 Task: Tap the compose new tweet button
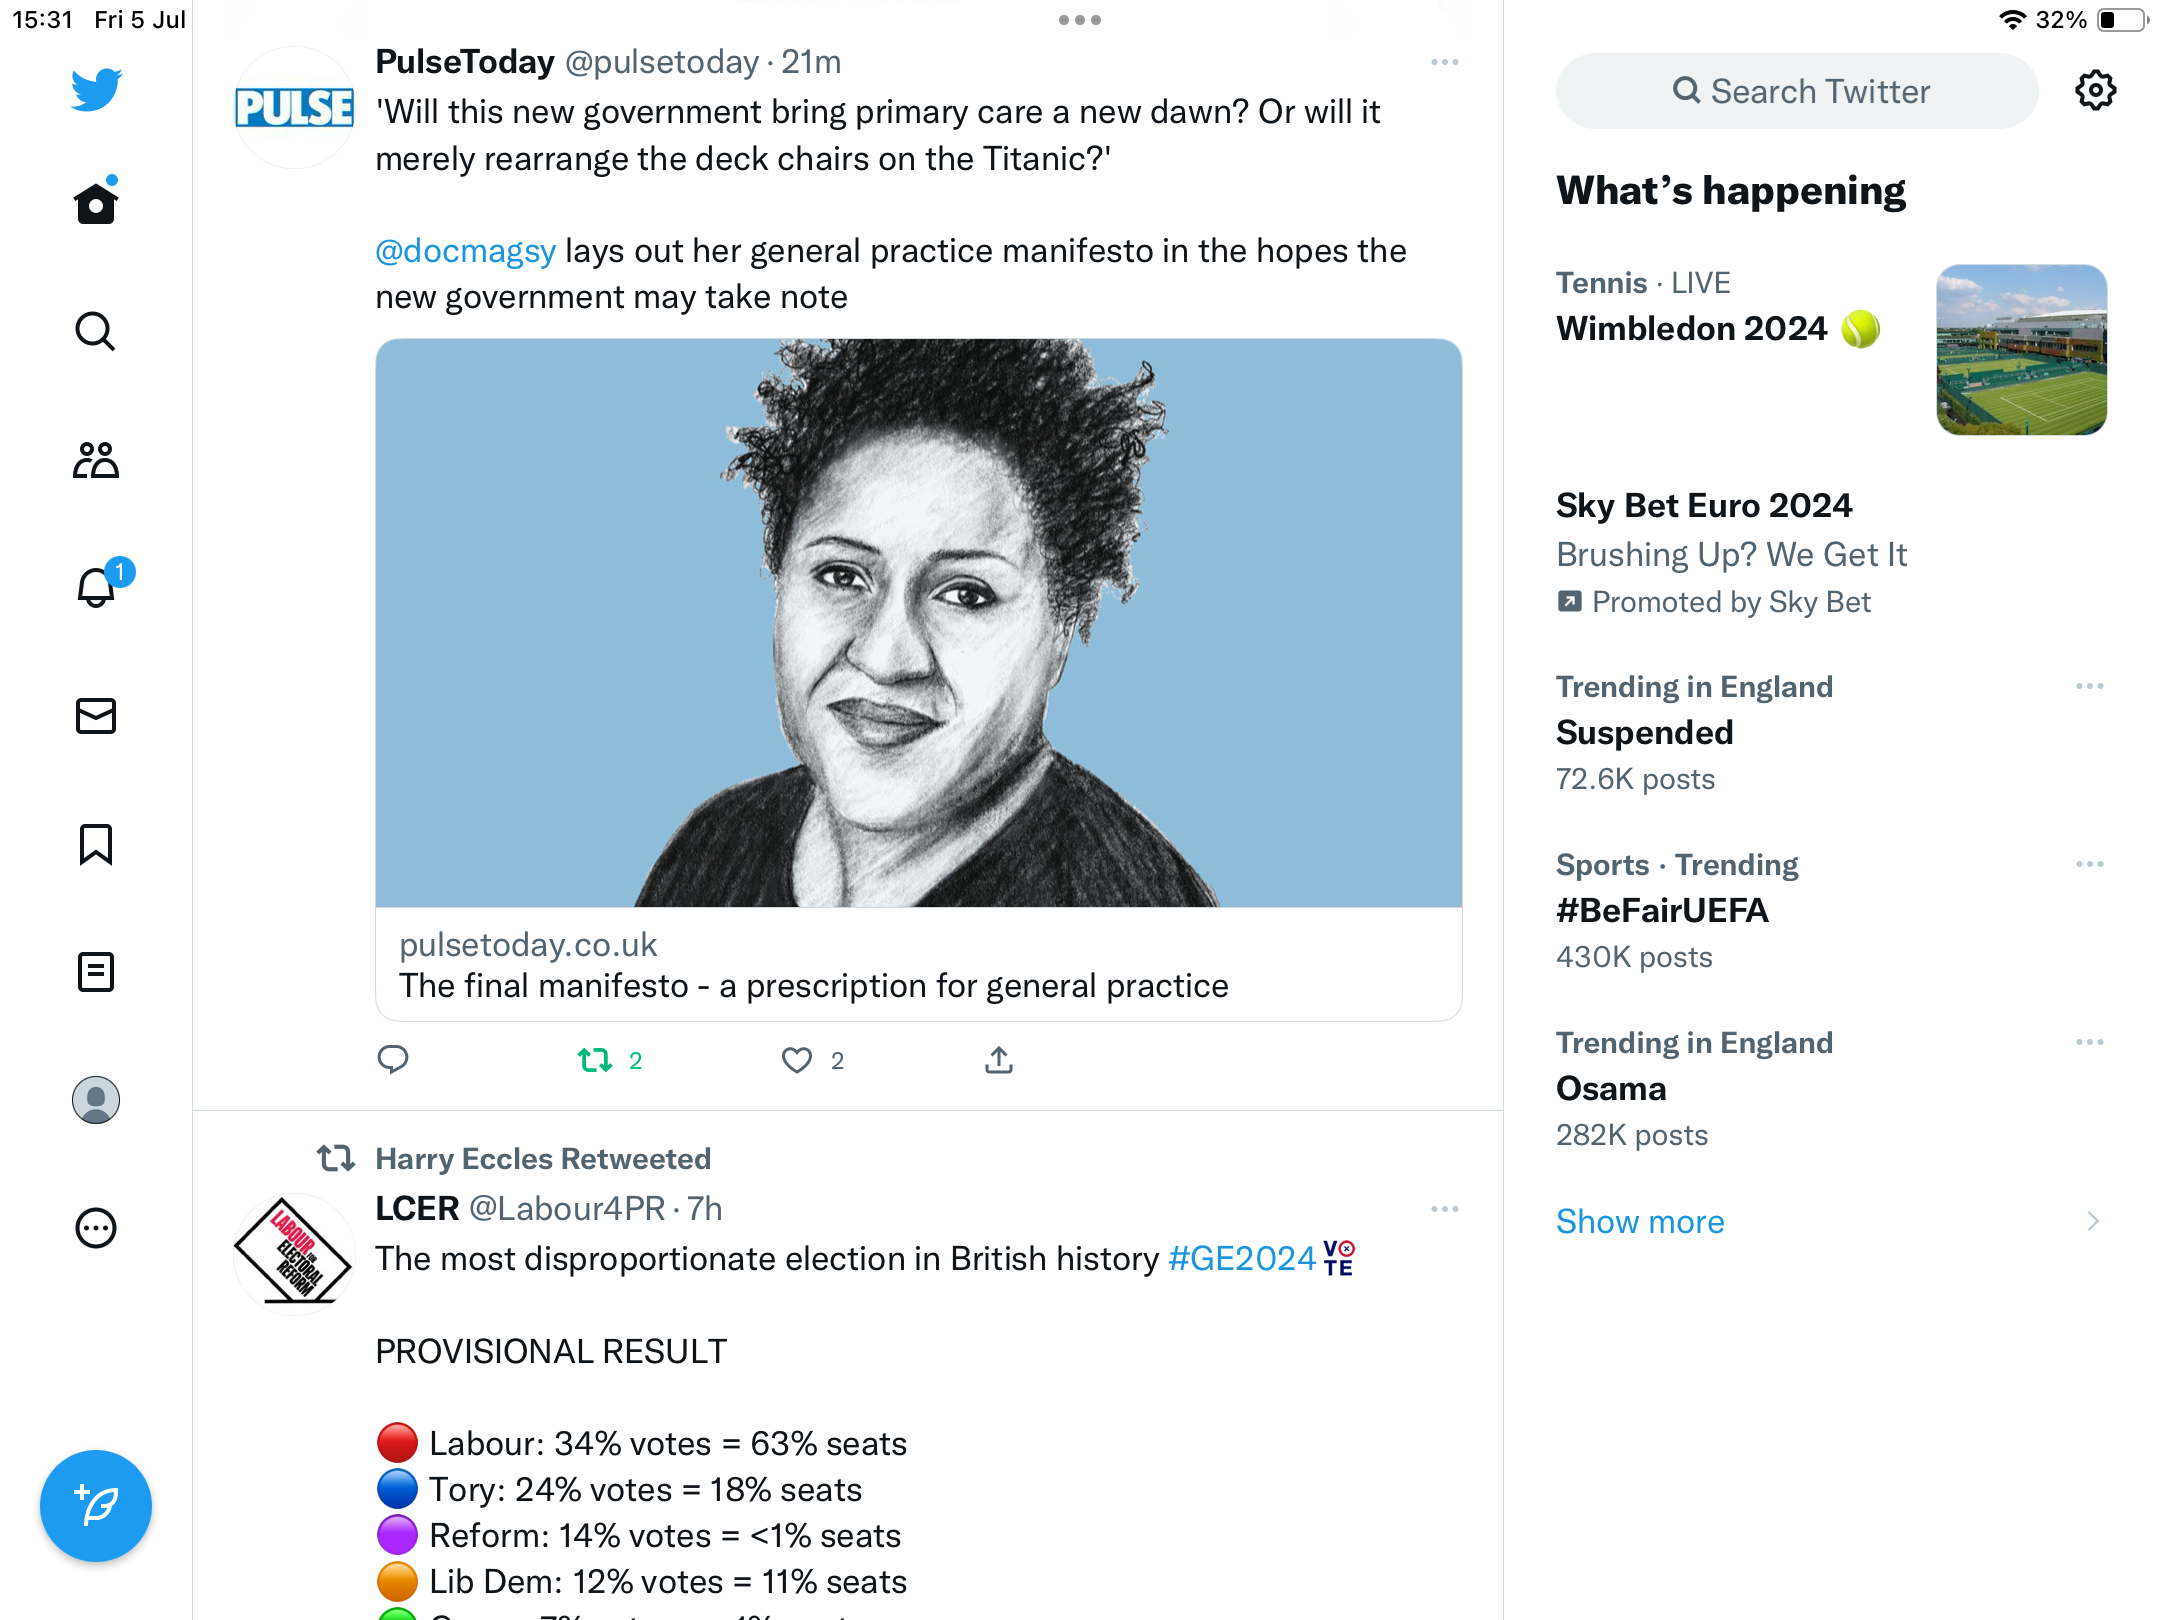[x=96, y=1506]
